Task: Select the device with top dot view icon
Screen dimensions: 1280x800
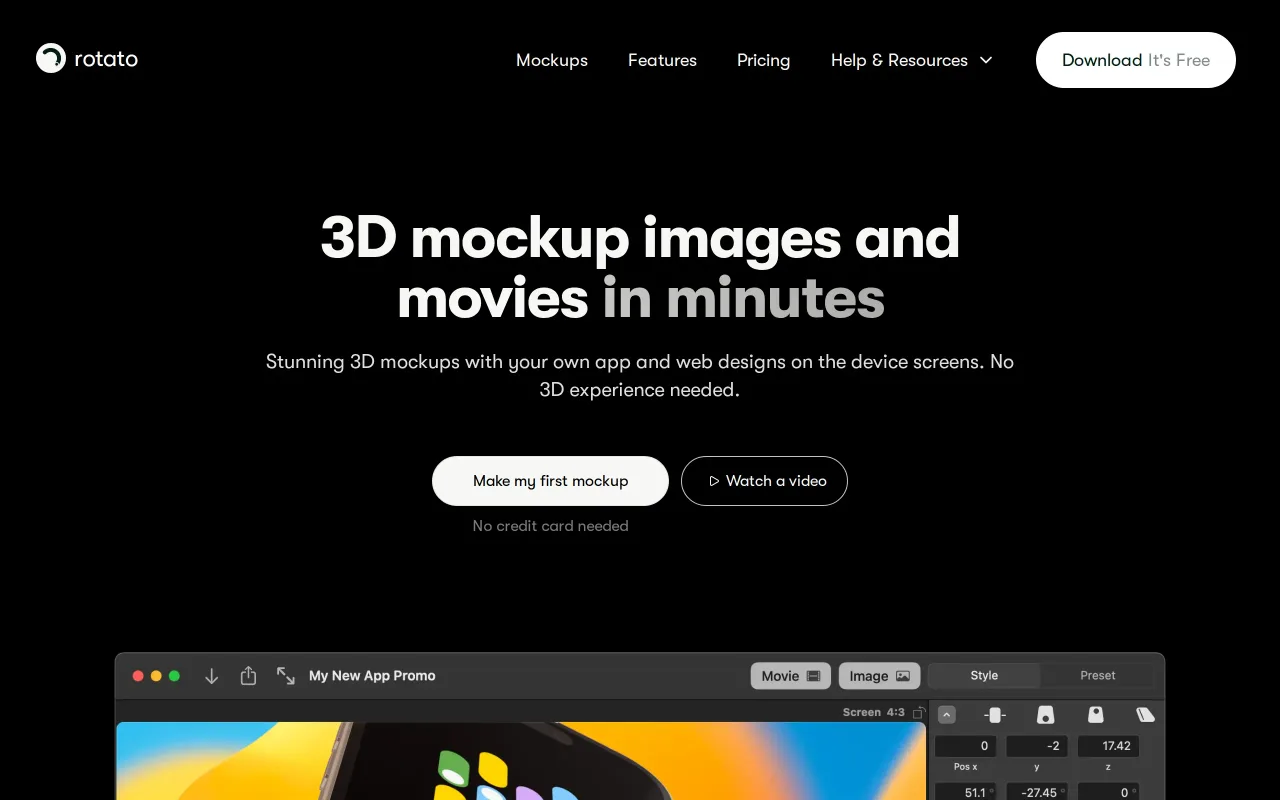Action: click(x=1096, y=715)
